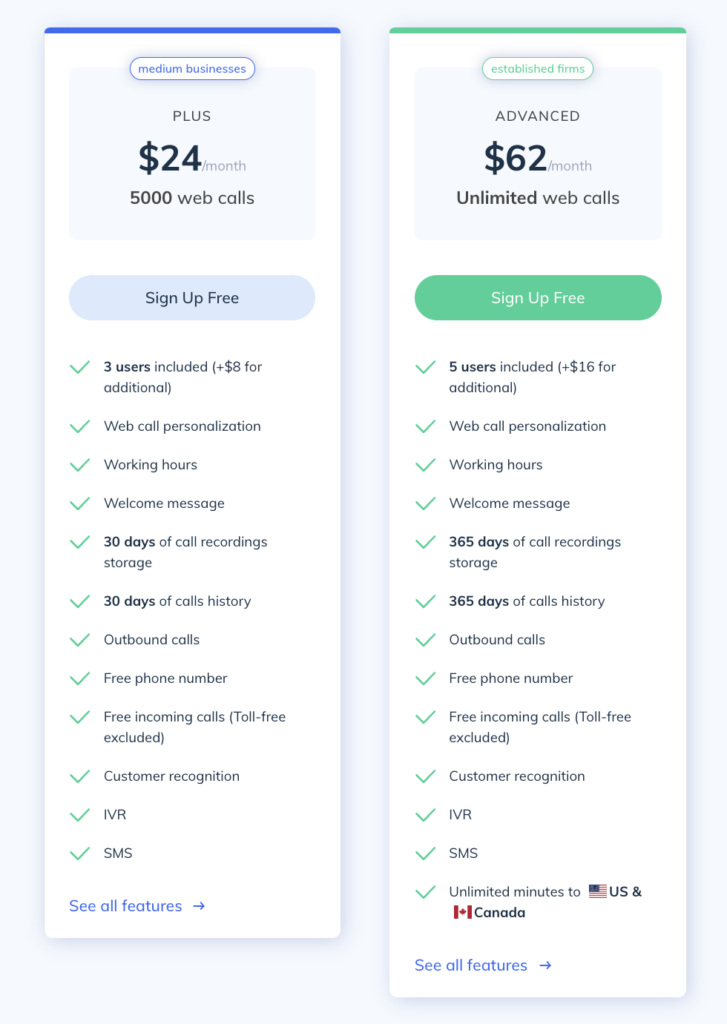Click the checkmark beside Advanced Free phone number
The height and width of the screenshot is (1024, 727).
point(425,678)
